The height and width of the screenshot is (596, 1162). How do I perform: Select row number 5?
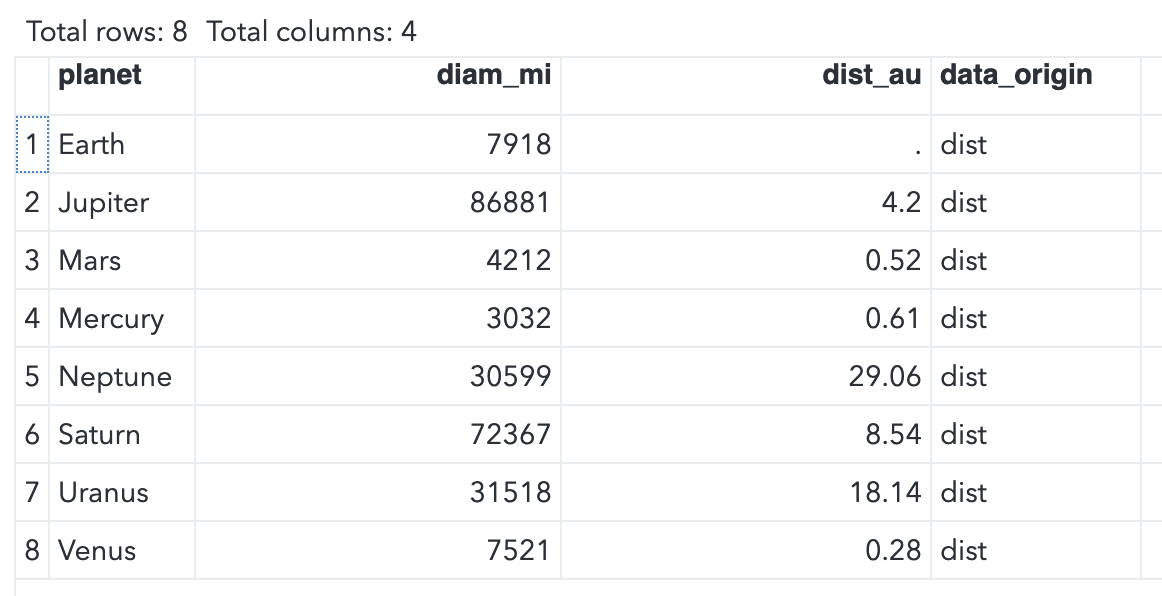(x=32, y=377)
